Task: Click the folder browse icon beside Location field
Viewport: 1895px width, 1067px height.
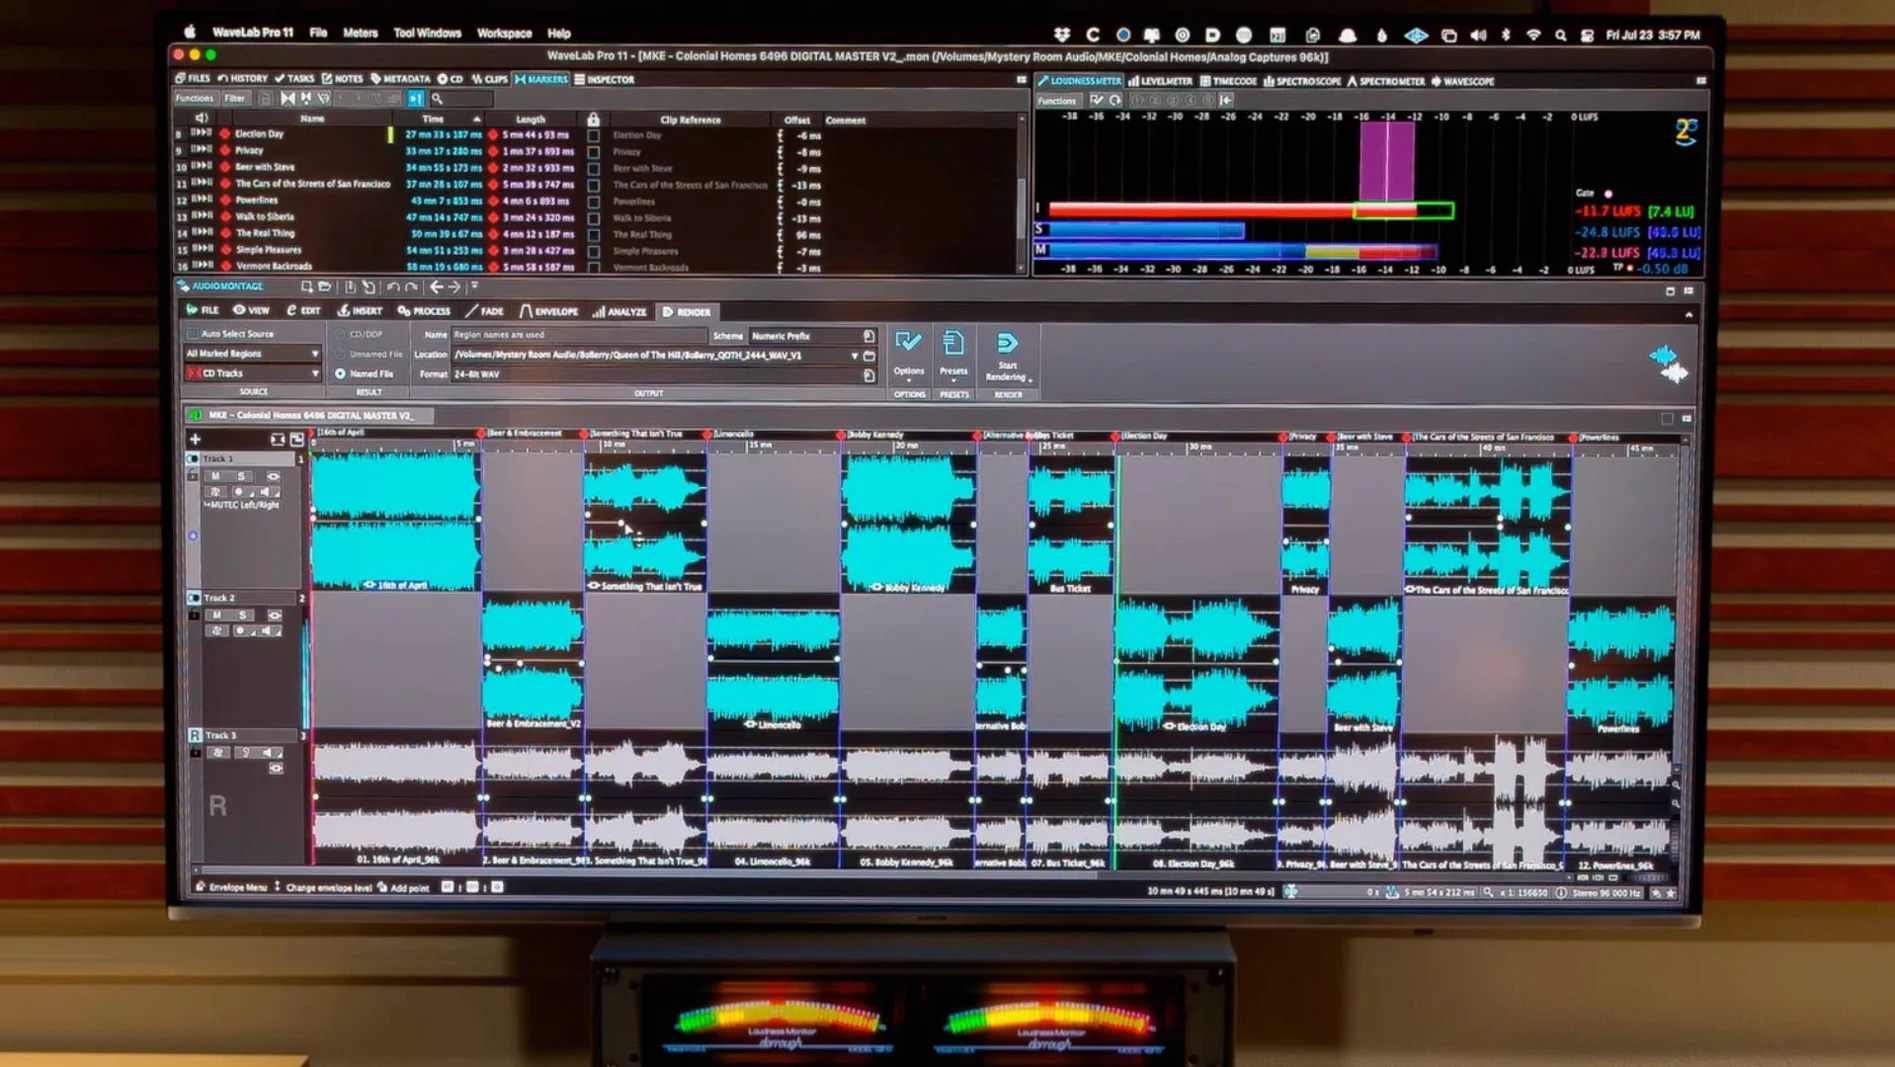Action: click(x=869, y=355)
